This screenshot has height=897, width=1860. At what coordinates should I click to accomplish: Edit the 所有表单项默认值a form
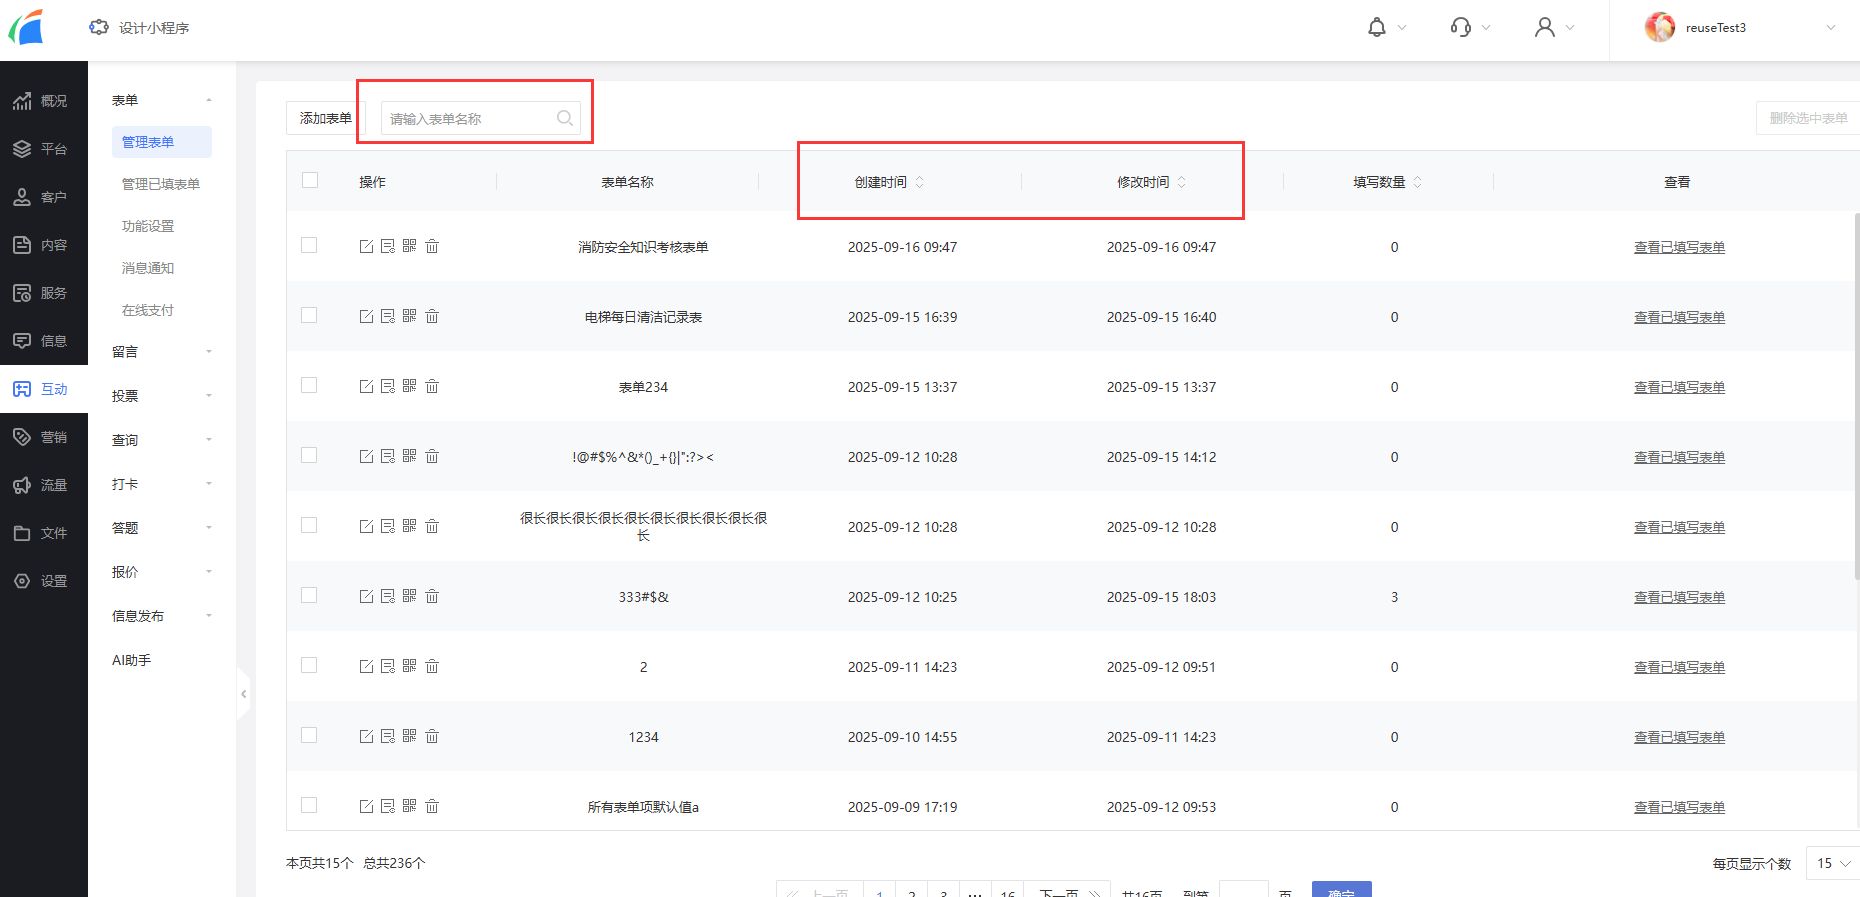[366, 806]
